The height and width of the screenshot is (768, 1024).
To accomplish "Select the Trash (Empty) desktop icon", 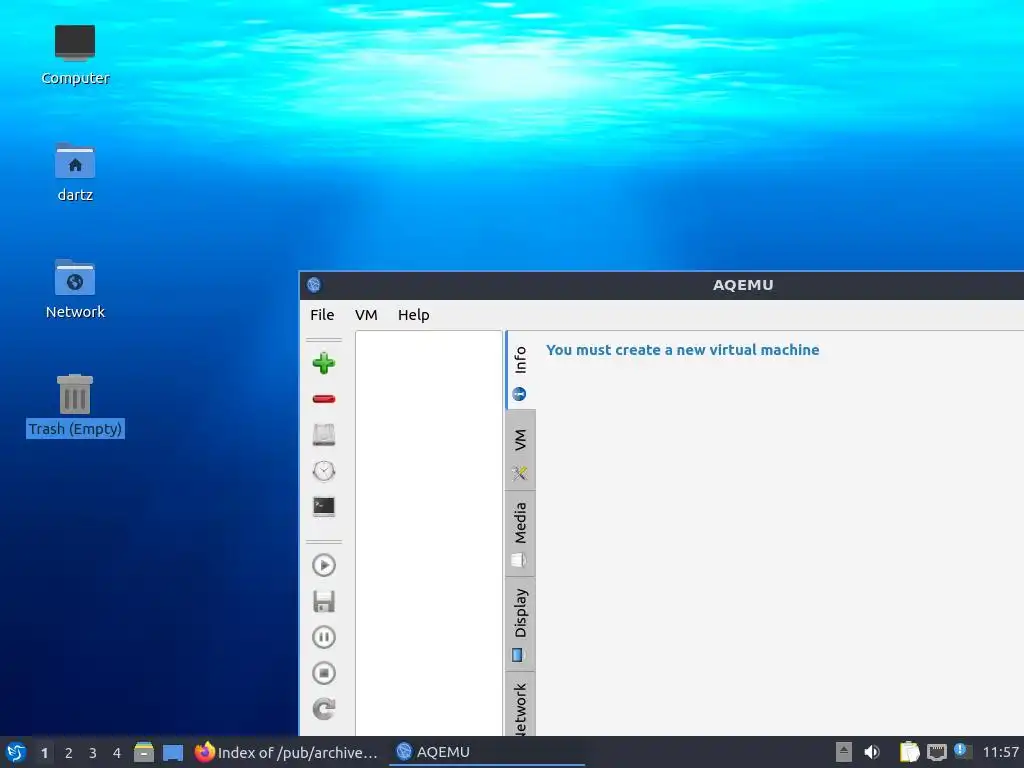I will click(x=75, y=406).
